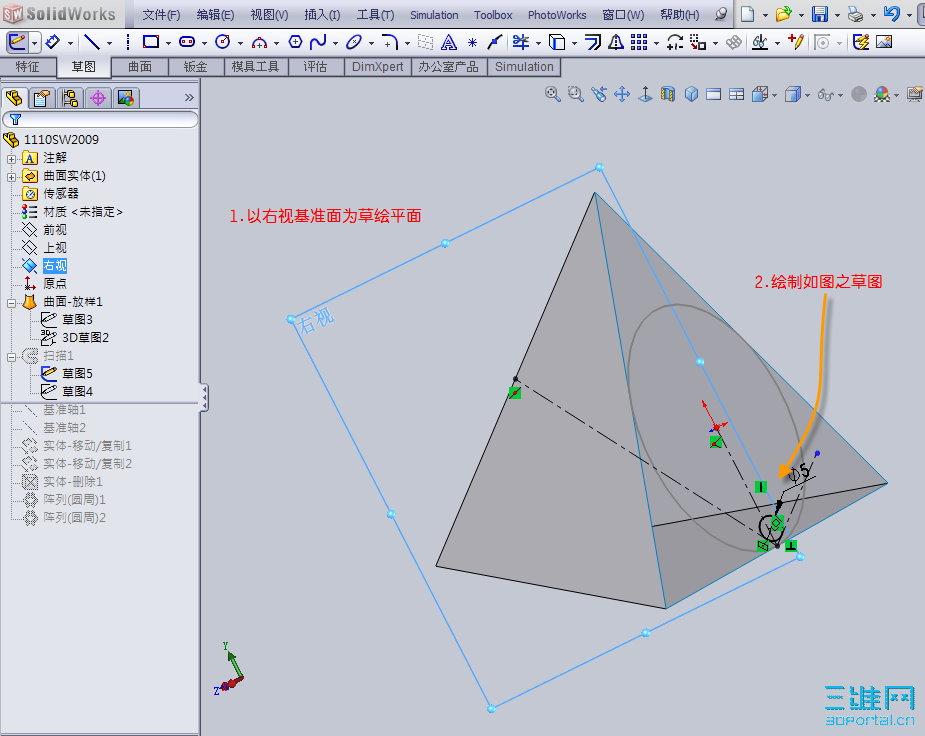Screen dimensions: 925x736
Task: Select the Pan view tool
Action: click(622, 94)
